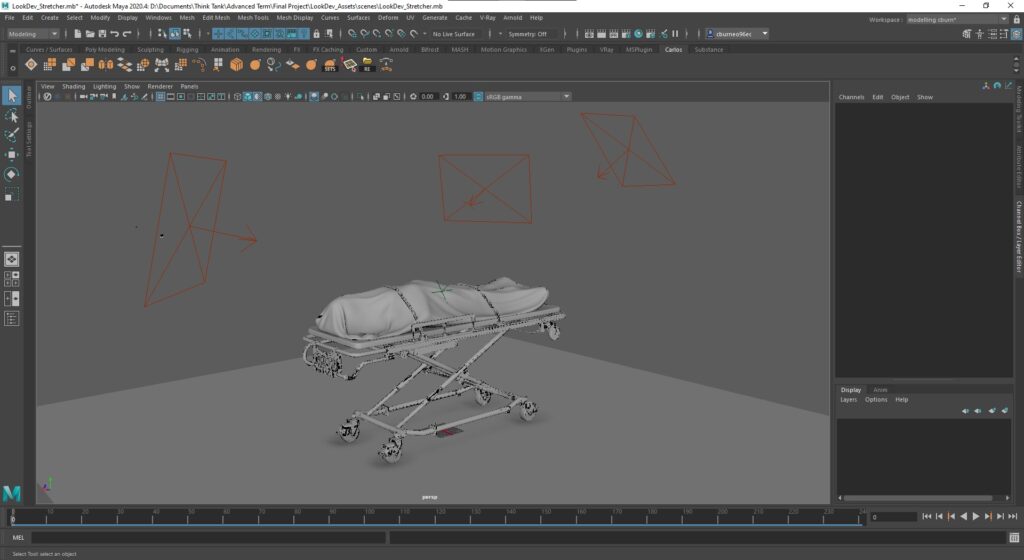
Task: Switch to the Substance shelf tab
Action: [x=709, y=50]
